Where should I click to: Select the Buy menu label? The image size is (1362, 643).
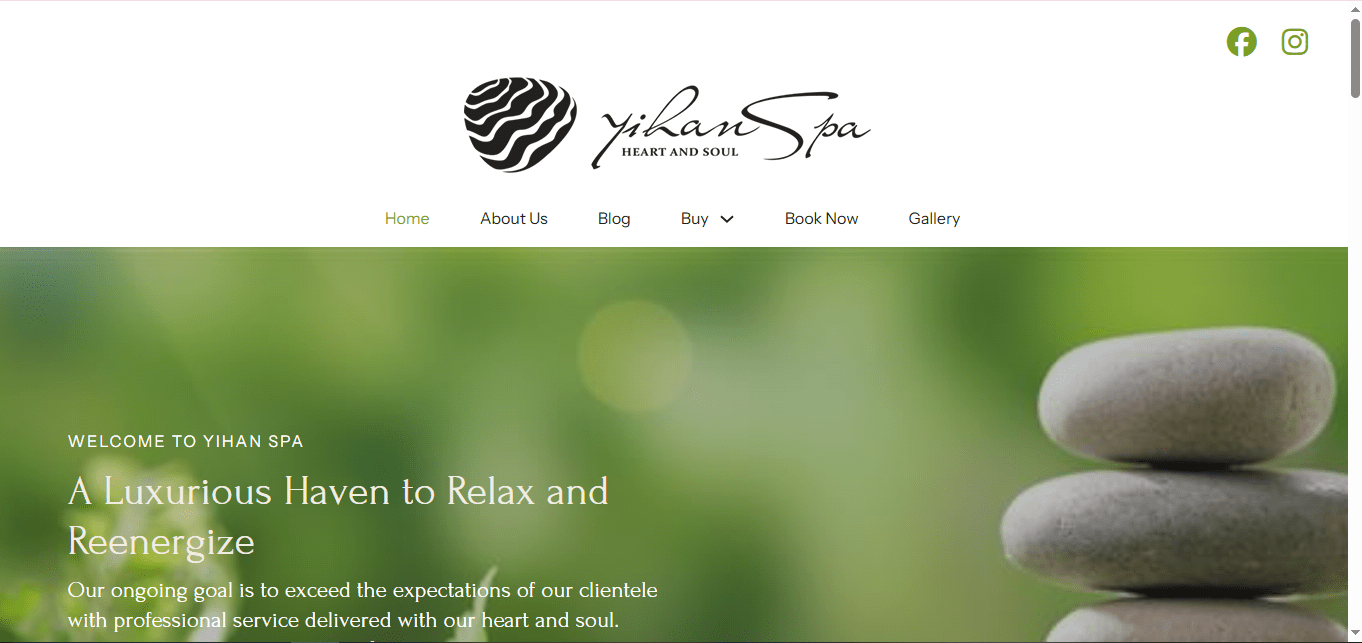click(x=695, y=219)
